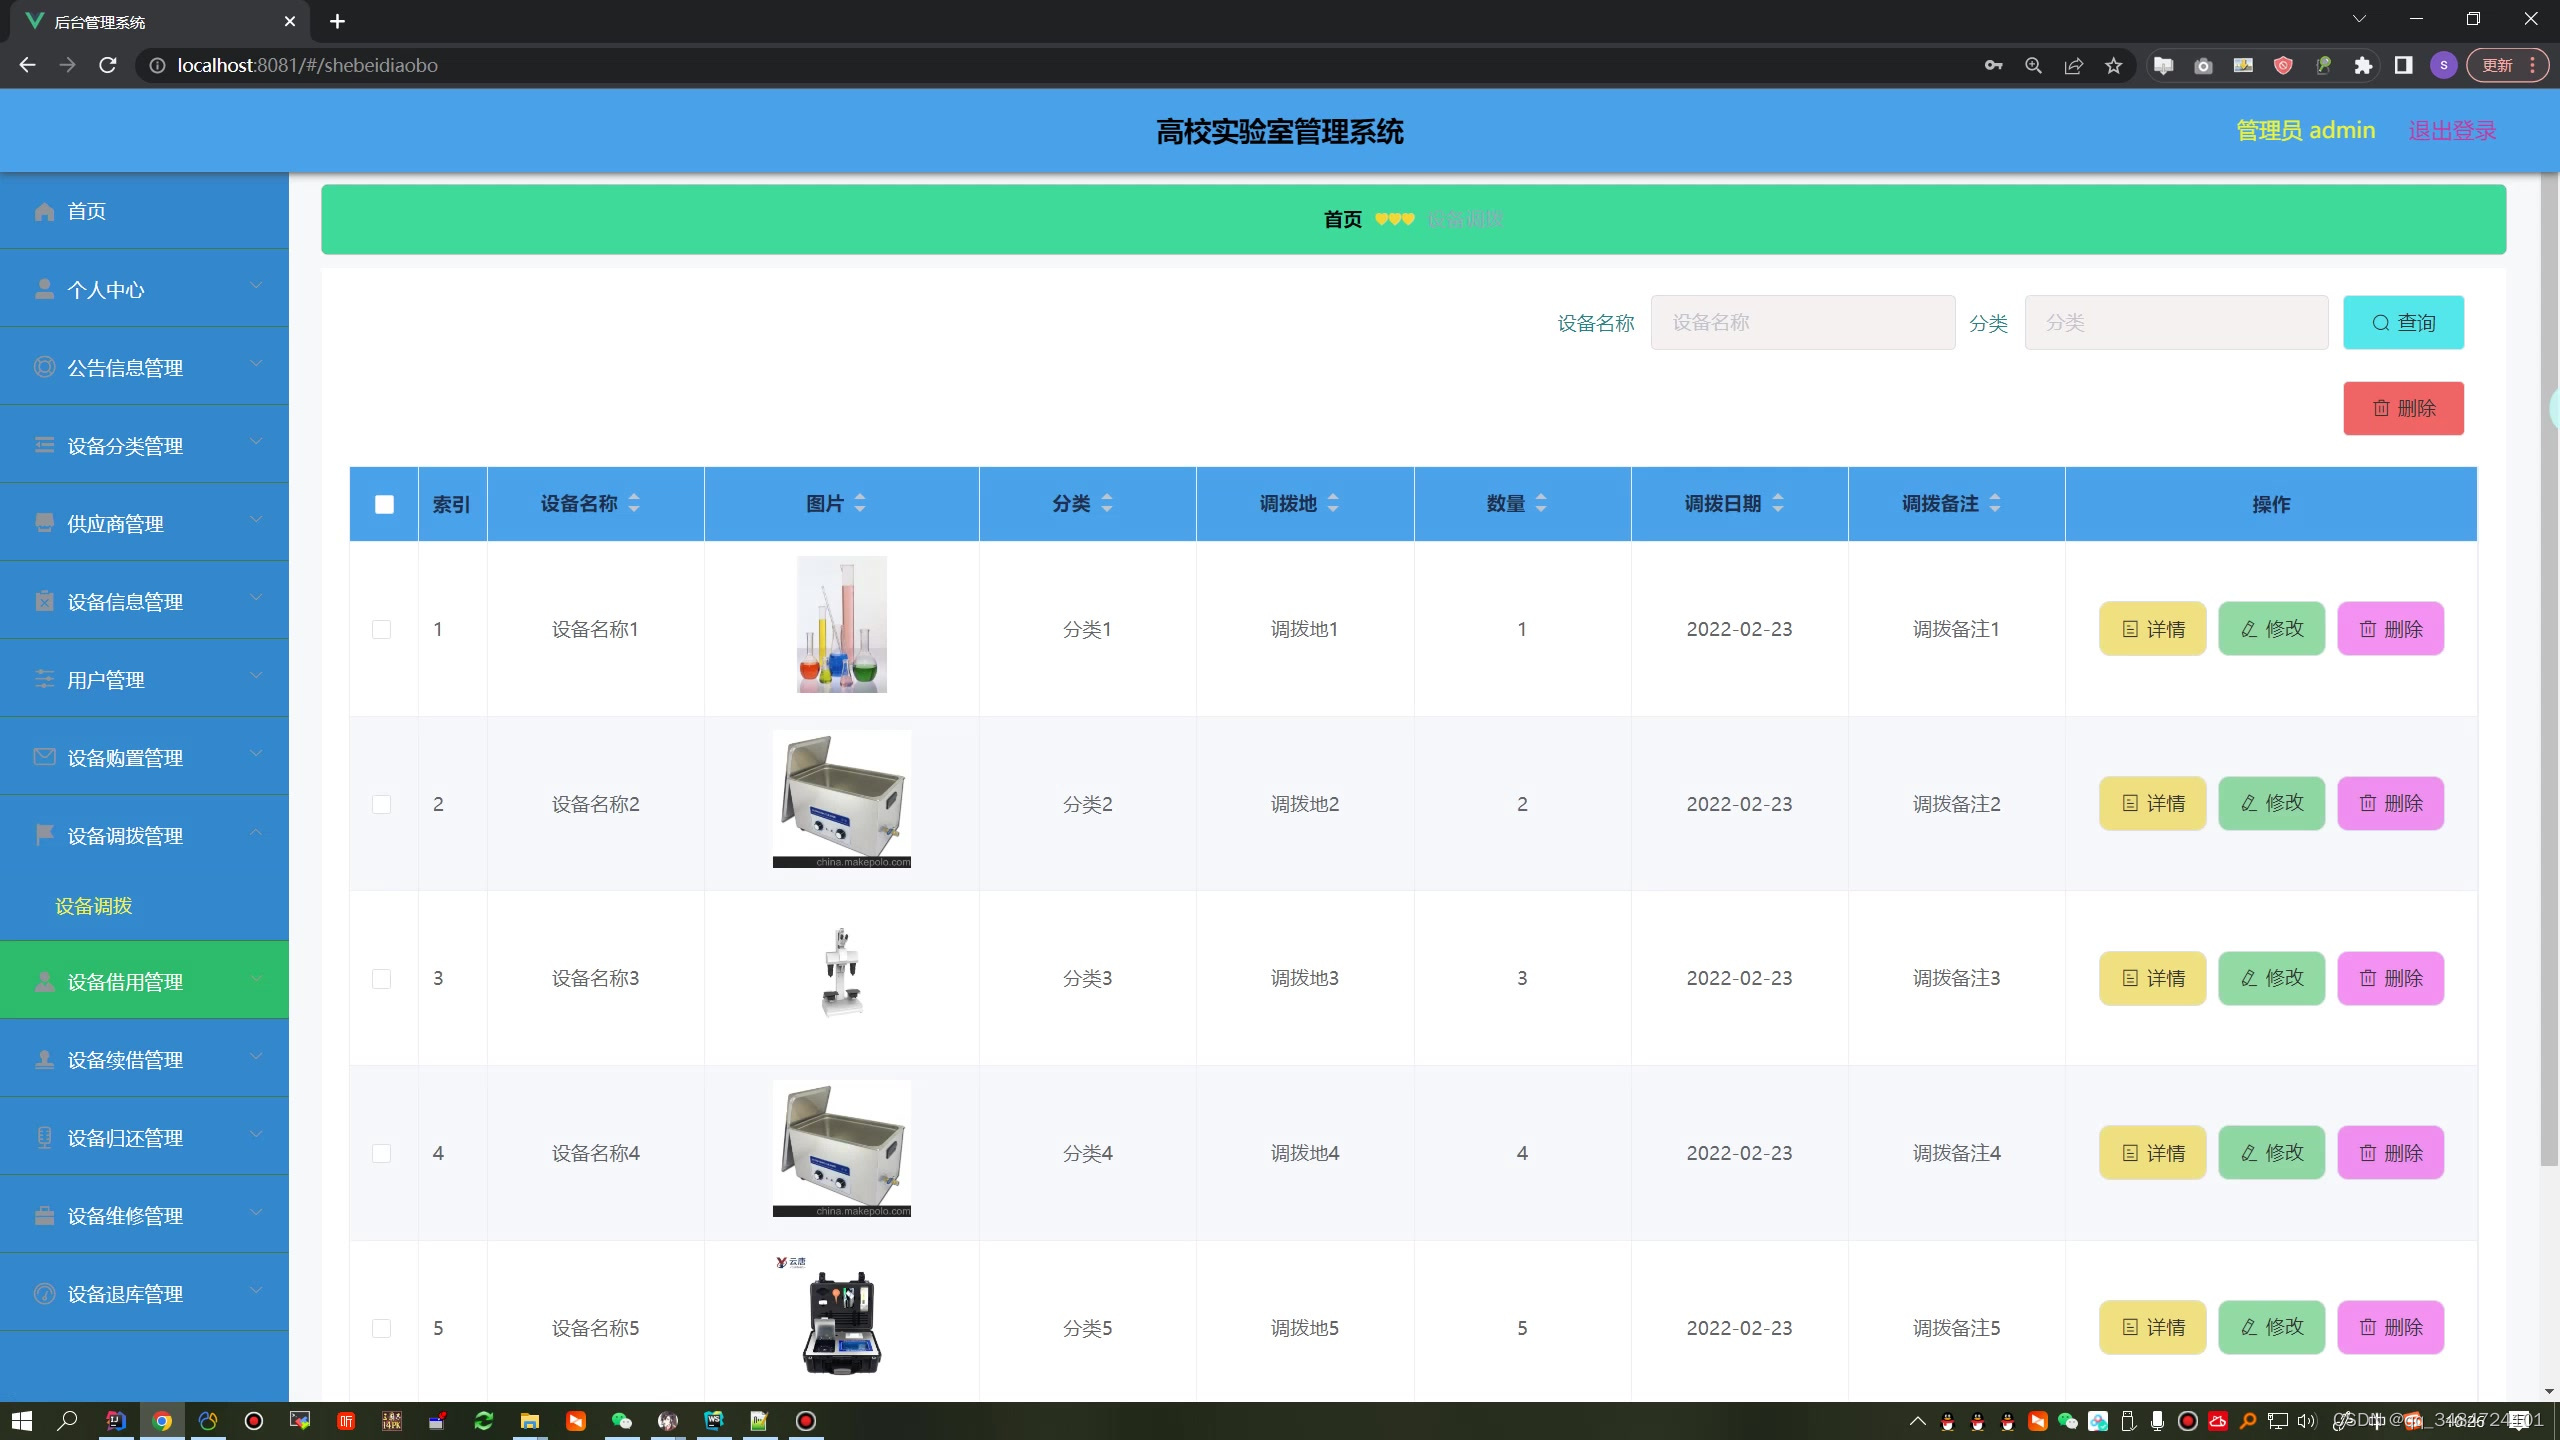2560x1440 pixels.
Task: Click the flag icon next to 设备调拨管理
Action: click(x=44, y=835)
